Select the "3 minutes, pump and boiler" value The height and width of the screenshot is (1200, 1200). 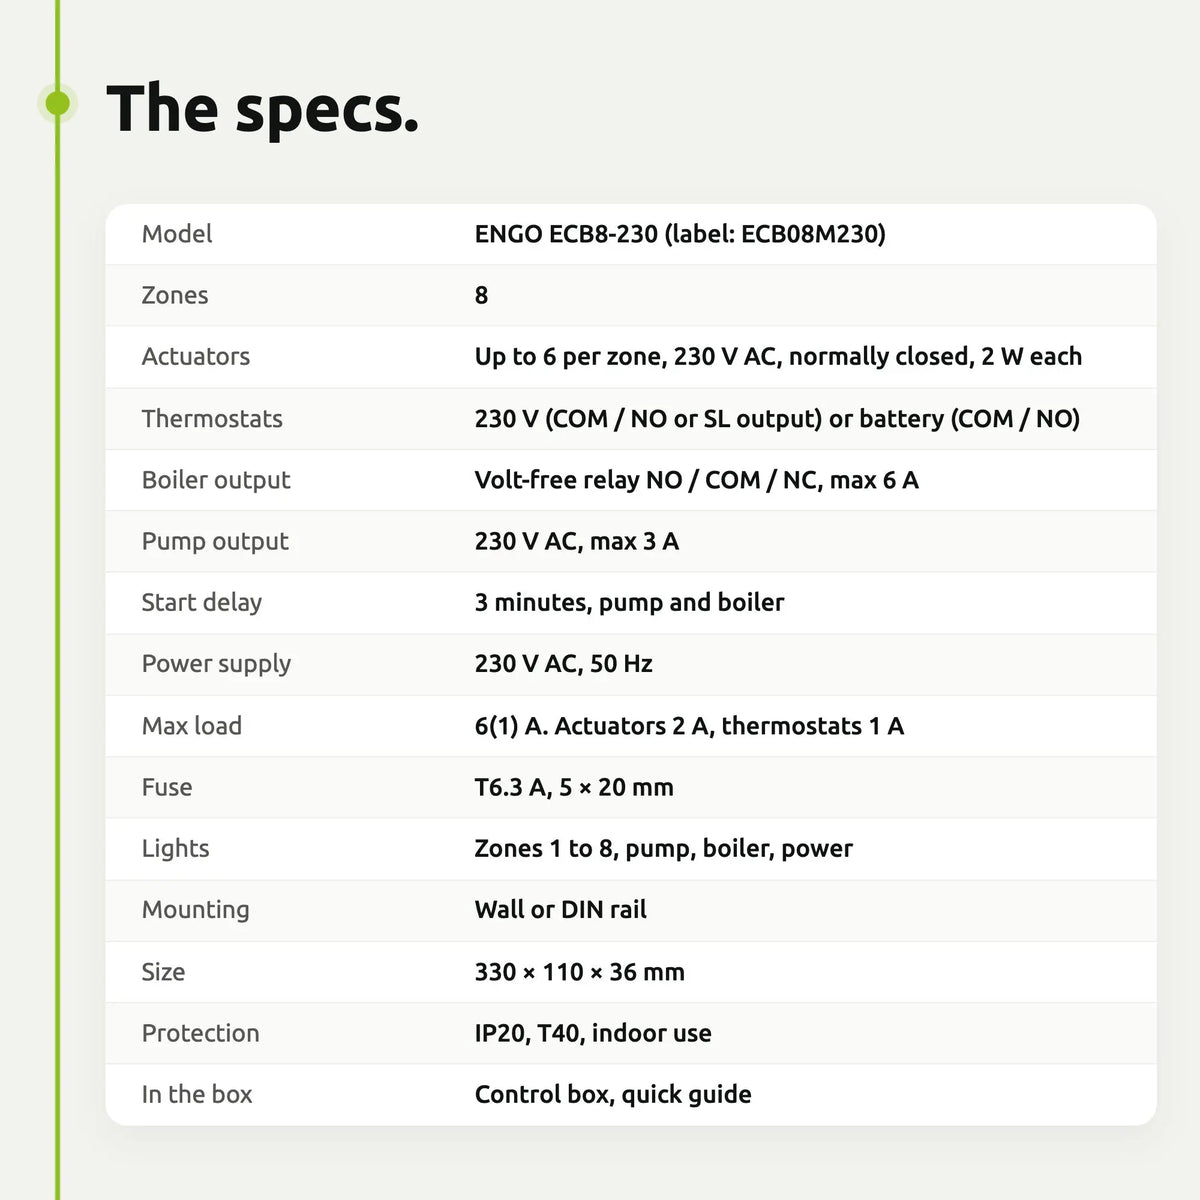[629, 603]
